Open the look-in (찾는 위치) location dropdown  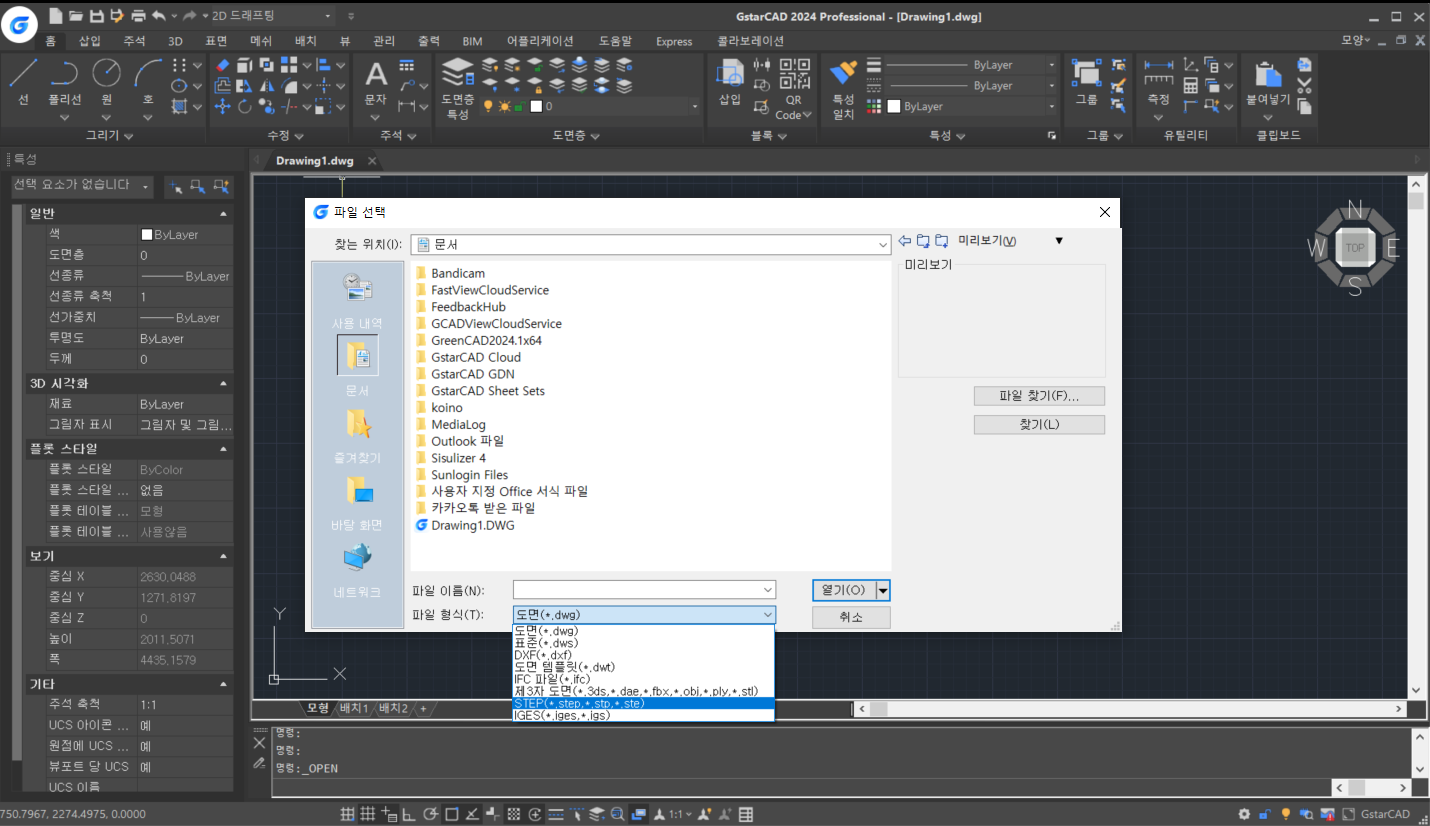click(x=882, y=244)
